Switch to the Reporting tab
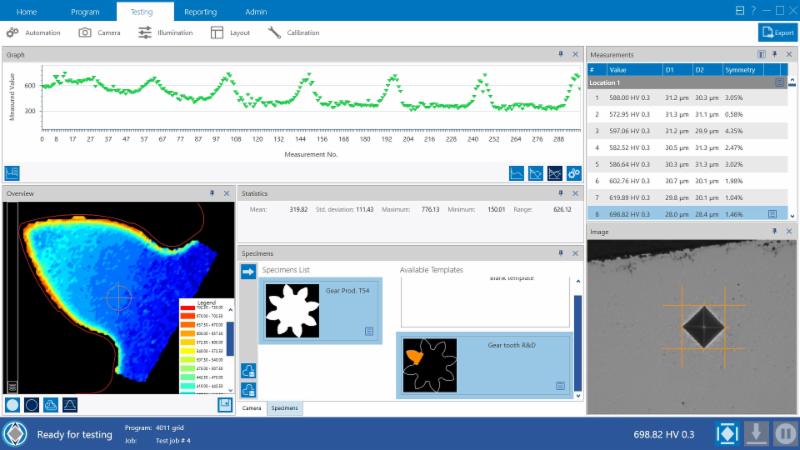800x450 pixels. pos(201,12)
